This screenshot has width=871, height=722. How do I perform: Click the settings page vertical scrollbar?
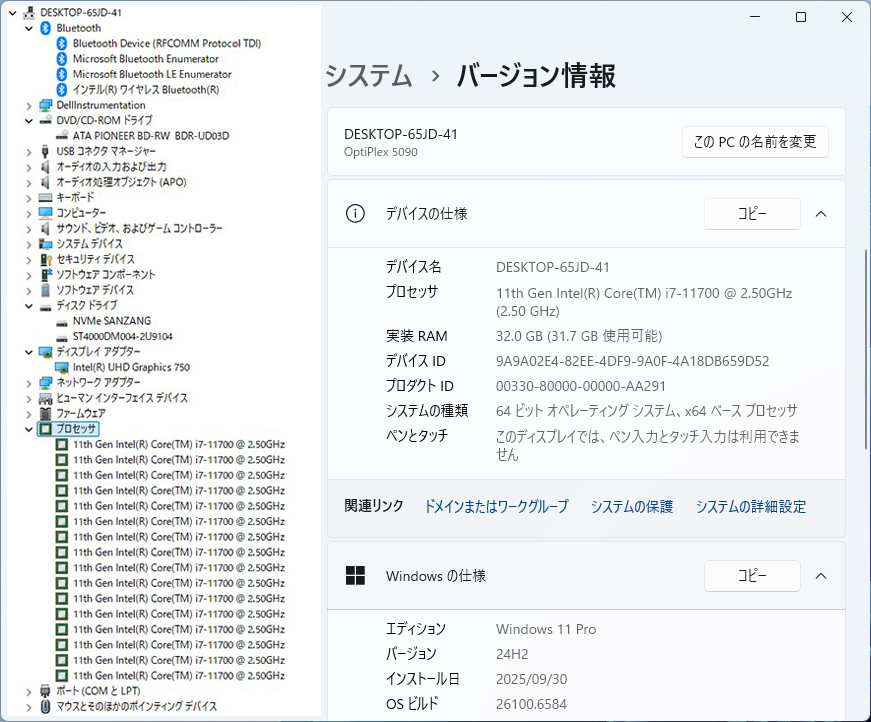click(866, 300)
